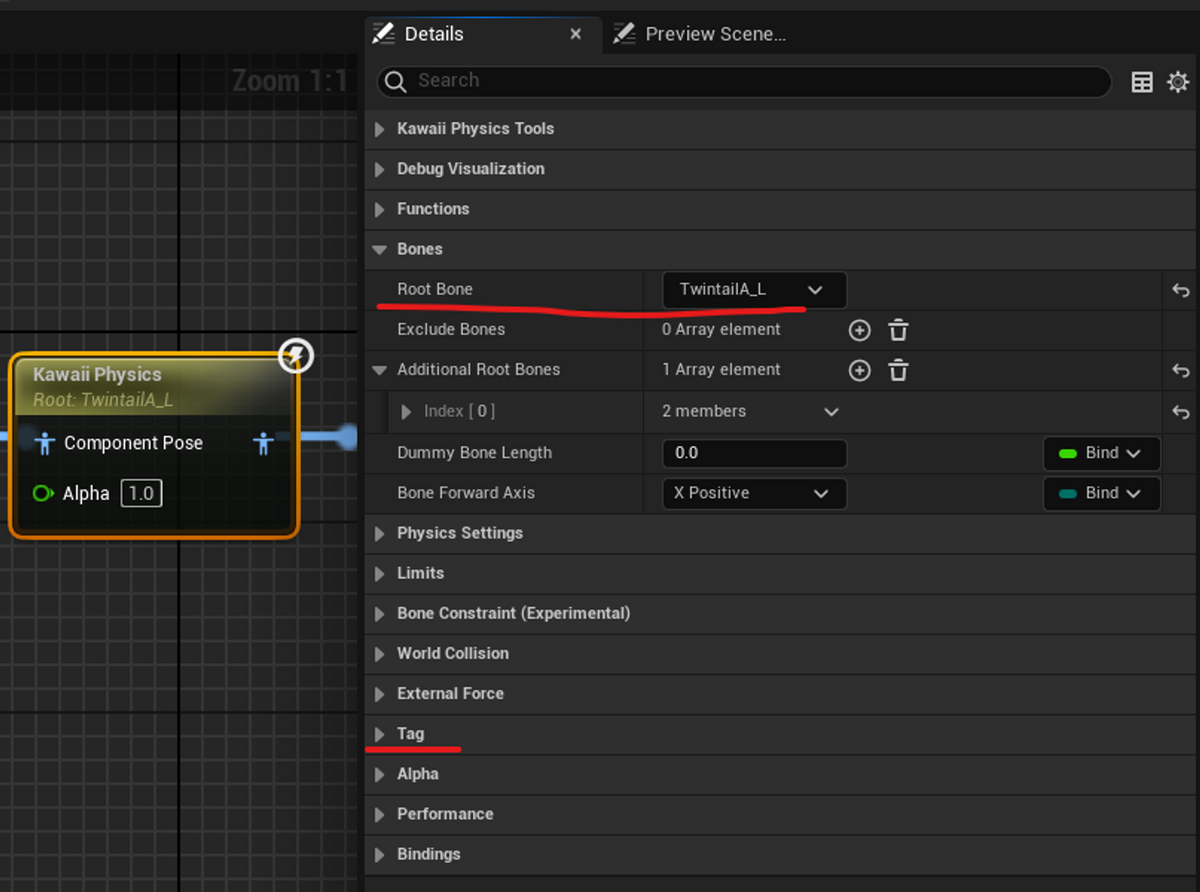The height and width of the screenshot is (892, 1200).
Task: Click the Dummy Bone Length value field
Action: pyautogui.click(x=754, y=453)
